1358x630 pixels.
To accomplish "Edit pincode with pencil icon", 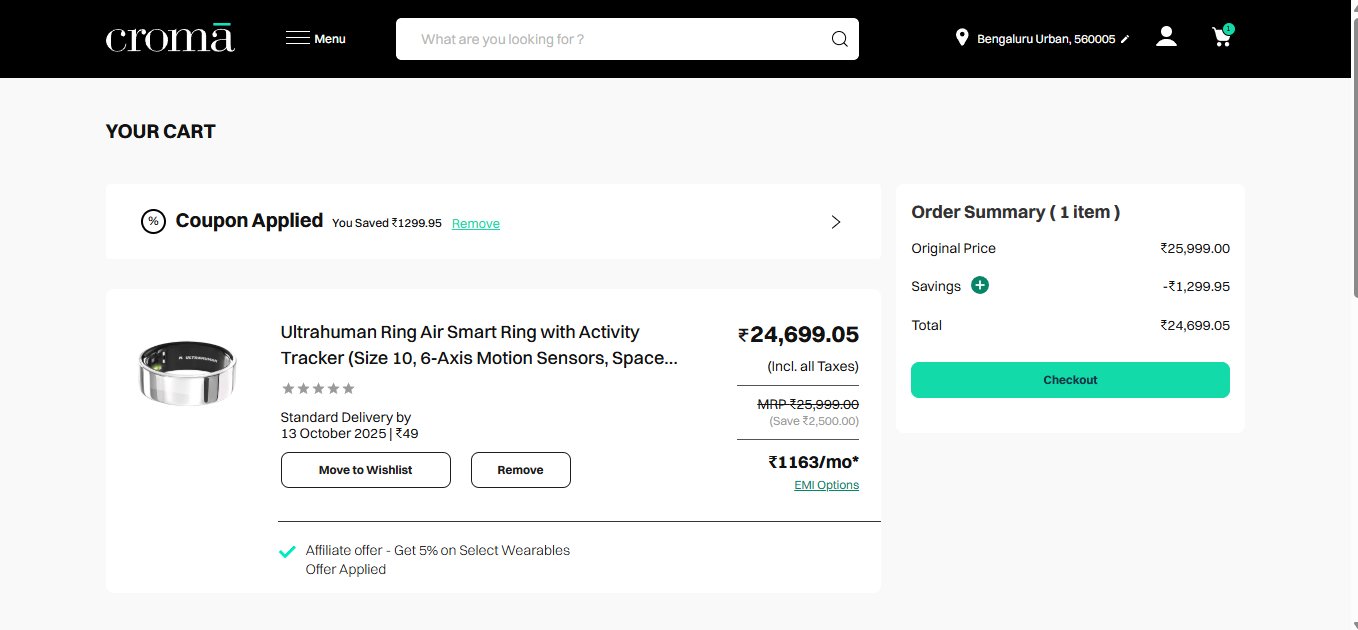I will (x=1125, y=39).
